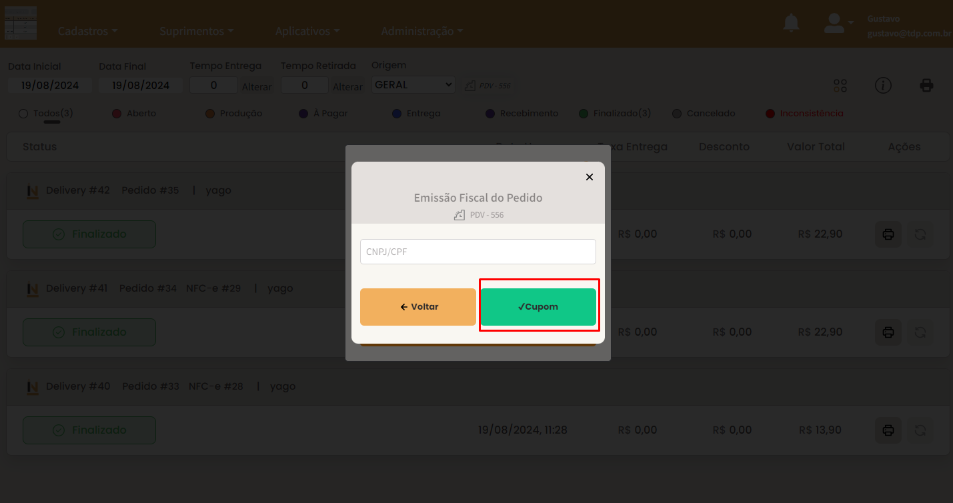The width and height of the screenshot is (953, 503).
Task: Refresh order Delivery #41
Action: [x=920, y=332]
